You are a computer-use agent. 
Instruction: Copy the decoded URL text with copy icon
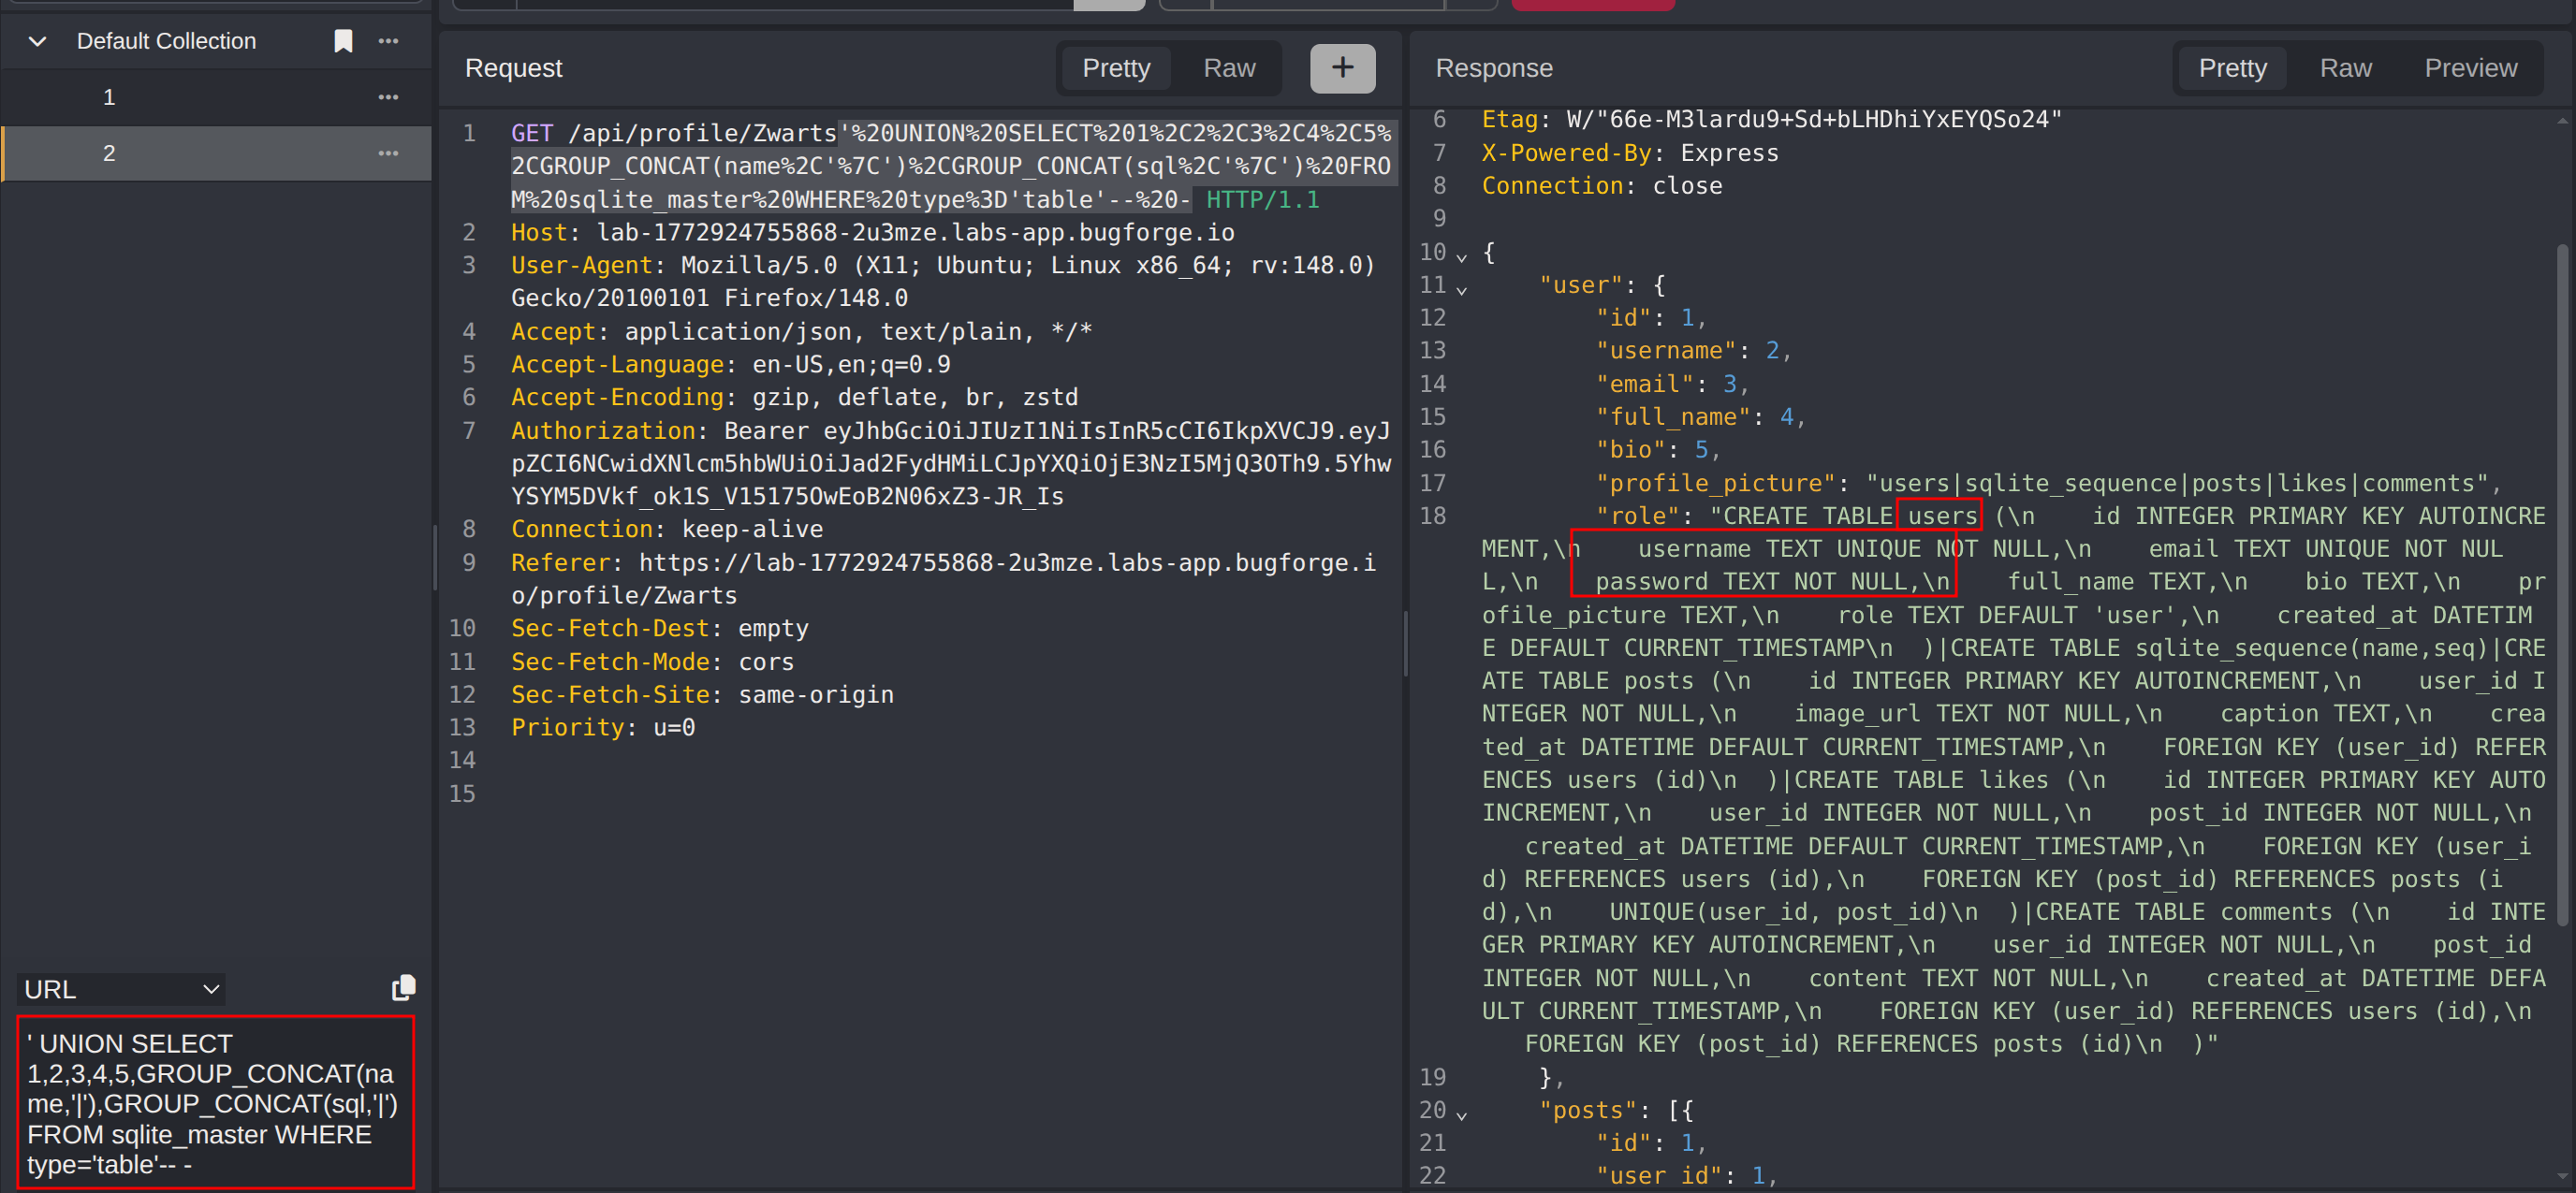[x=403, y=988]
